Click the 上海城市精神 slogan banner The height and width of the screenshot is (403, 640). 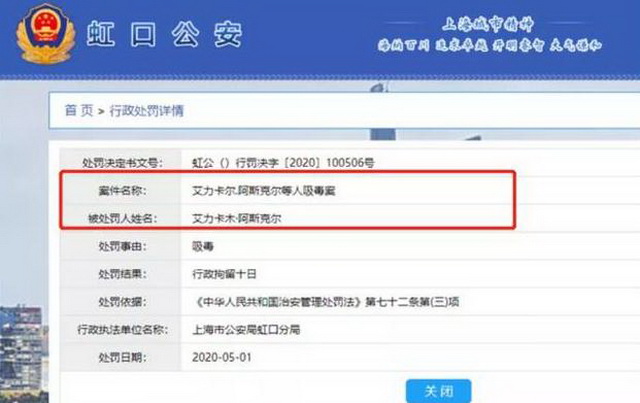tap(489, 34)
